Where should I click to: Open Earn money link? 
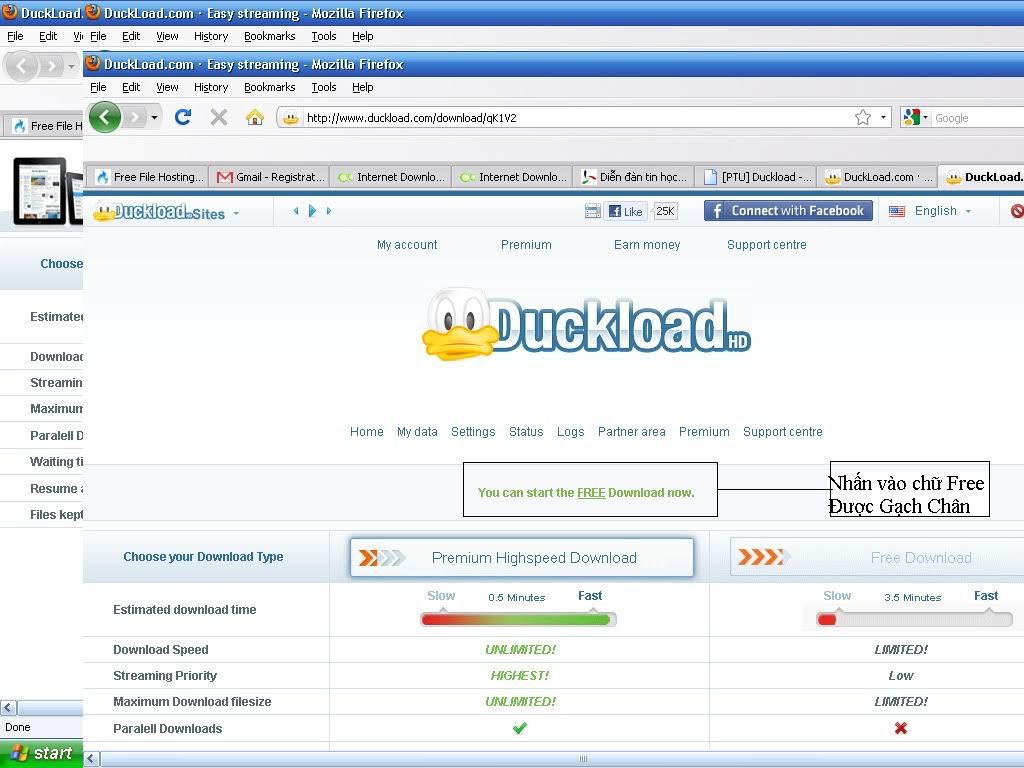(647, 244)
